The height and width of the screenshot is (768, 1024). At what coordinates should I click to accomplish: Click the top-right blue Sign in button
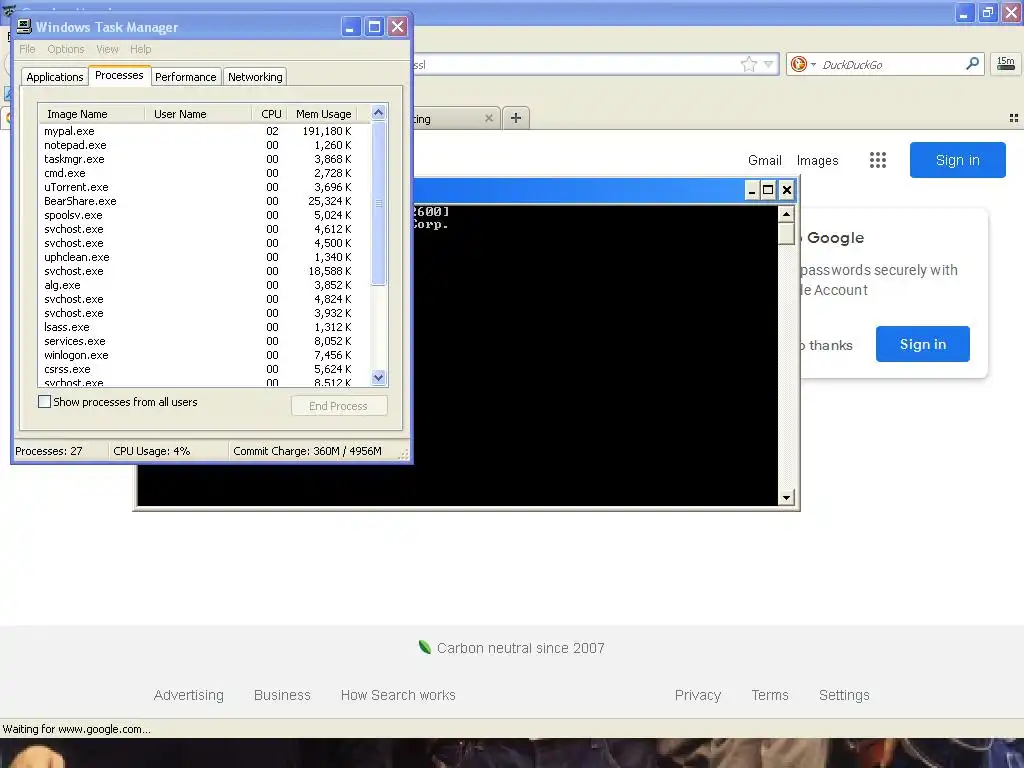[957, 160]
